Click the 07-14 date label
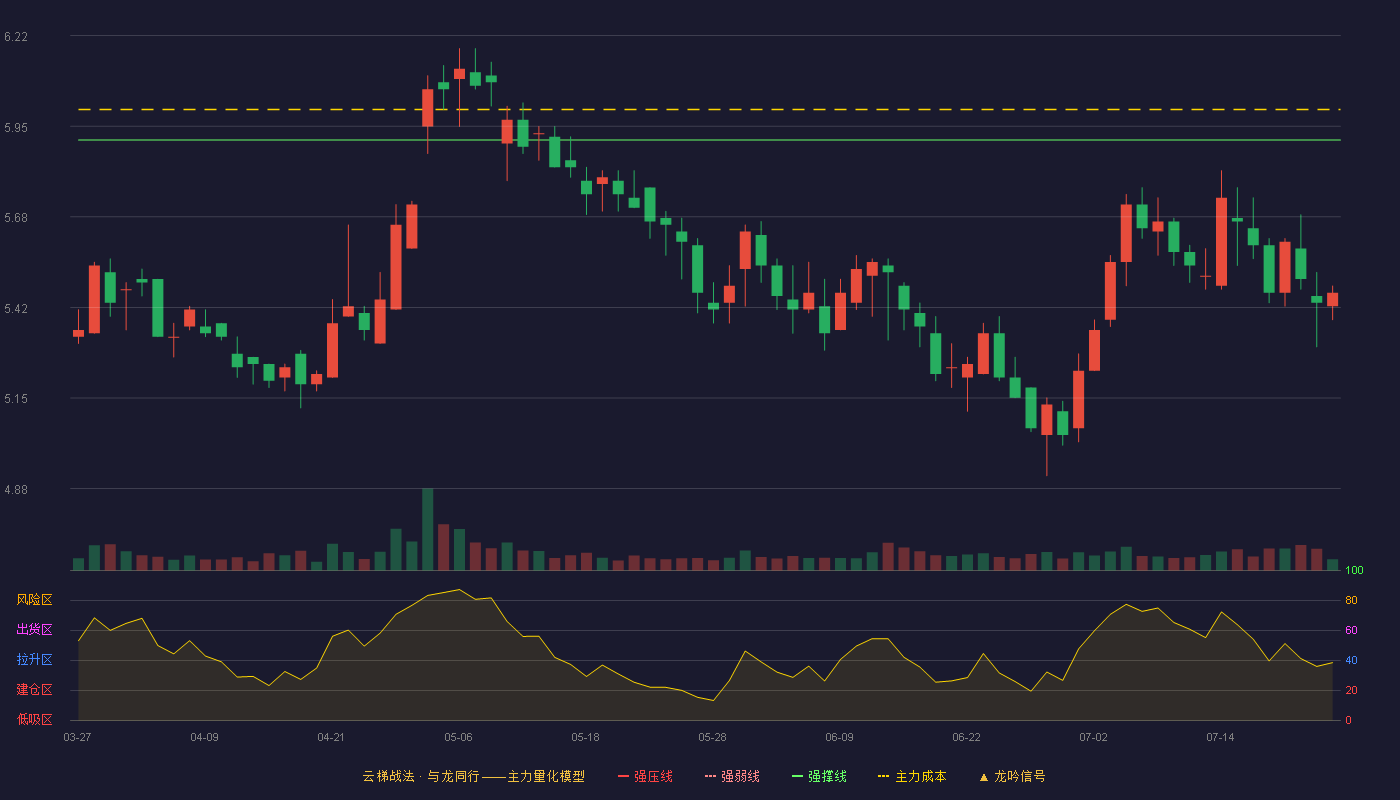The image size is (1400, 800). pos(1220,737)
